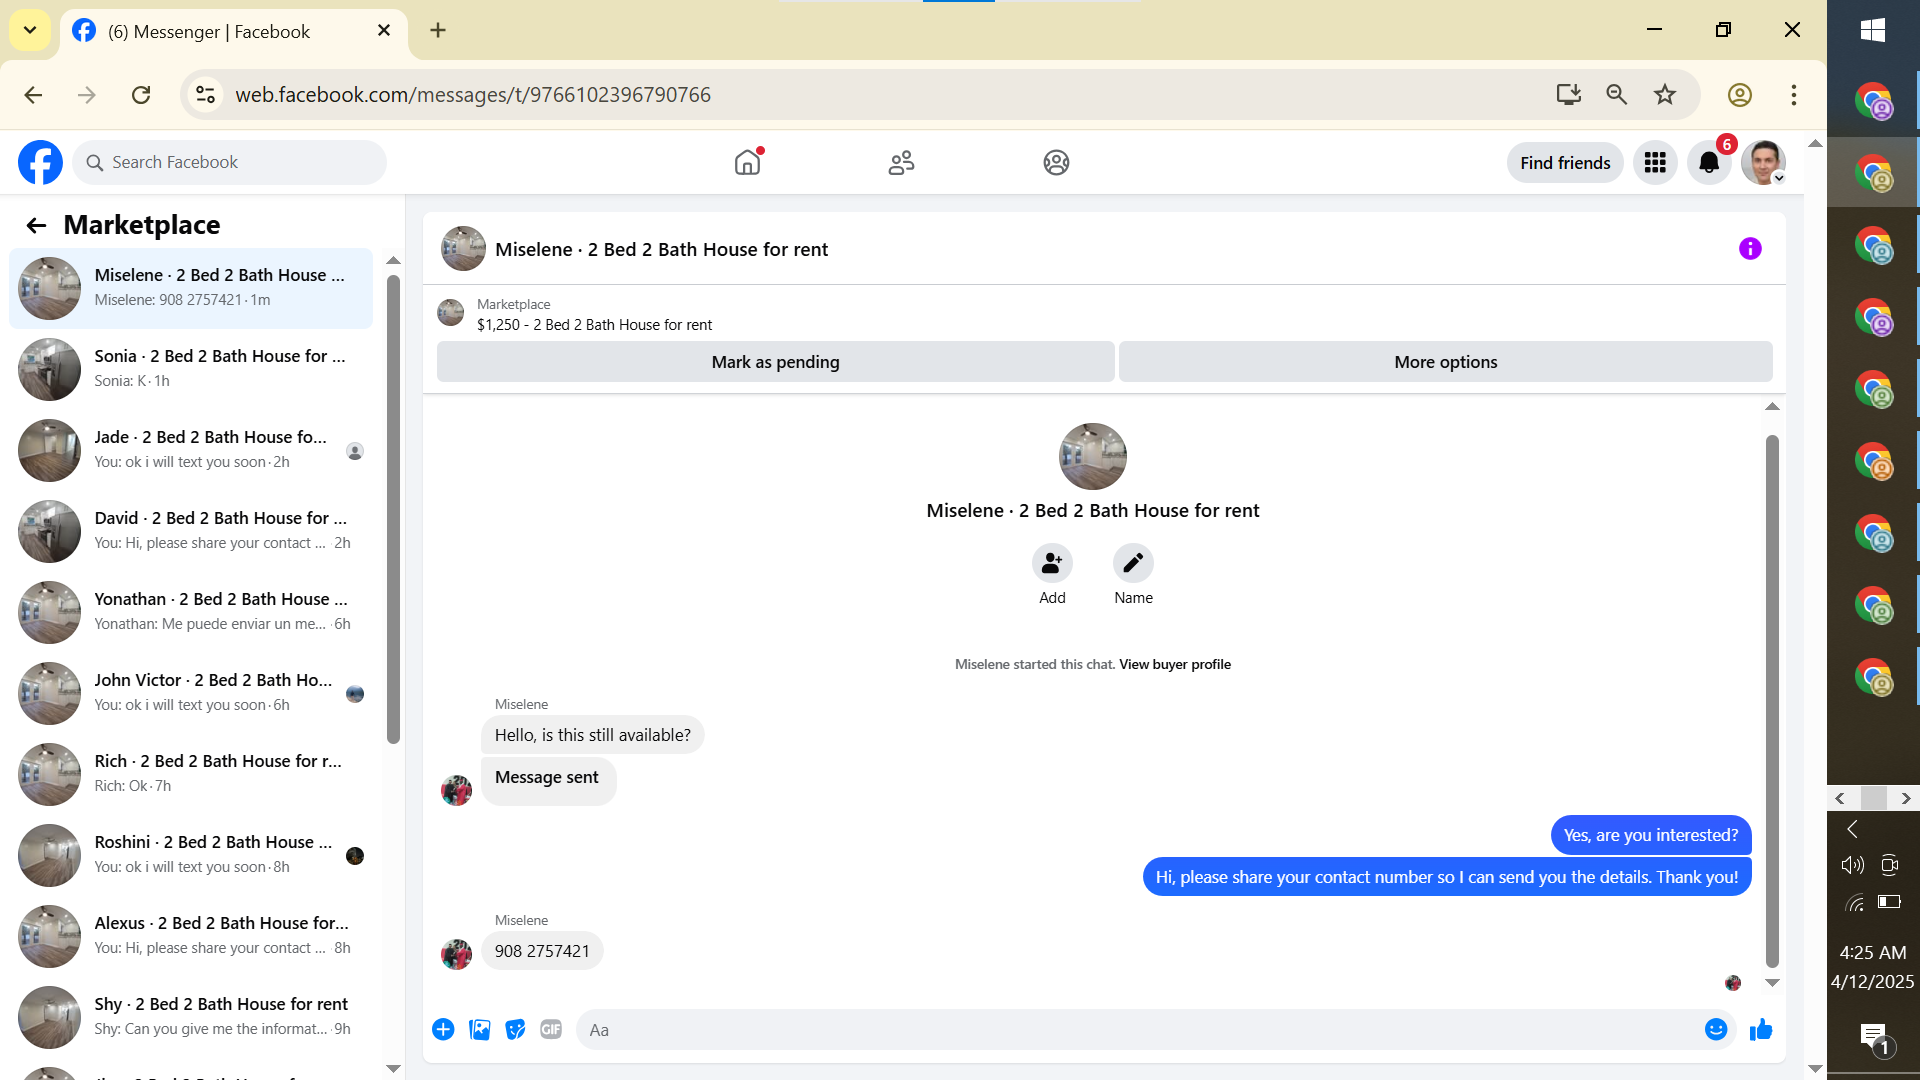Choose a GIF in composer
The width and height of the screenshot is (1920, 1080).
pos(551,1029)
